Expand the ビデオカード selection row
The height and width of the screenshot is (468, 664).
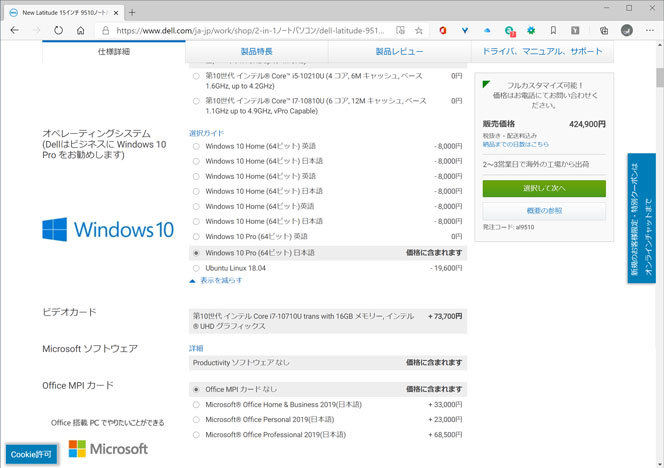pos(328,321)
